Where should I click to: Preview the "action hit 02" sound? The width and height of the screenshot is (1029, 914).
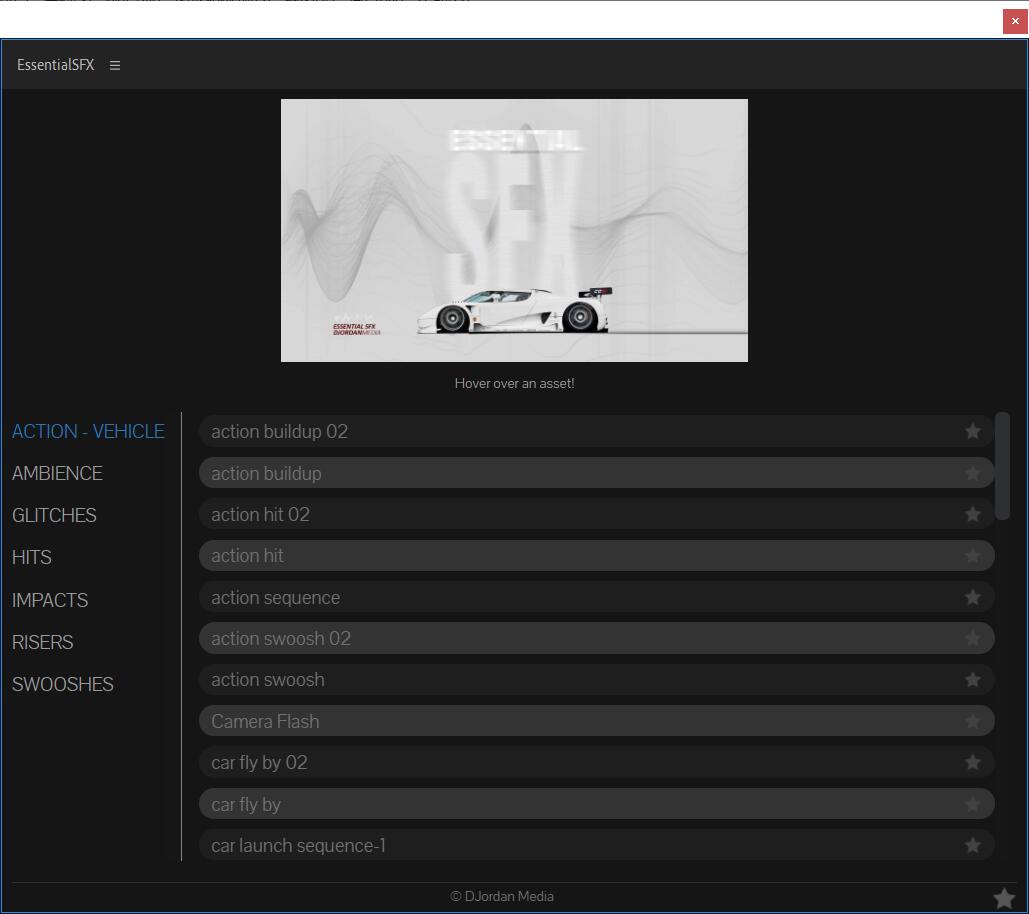tap(500, 514)
